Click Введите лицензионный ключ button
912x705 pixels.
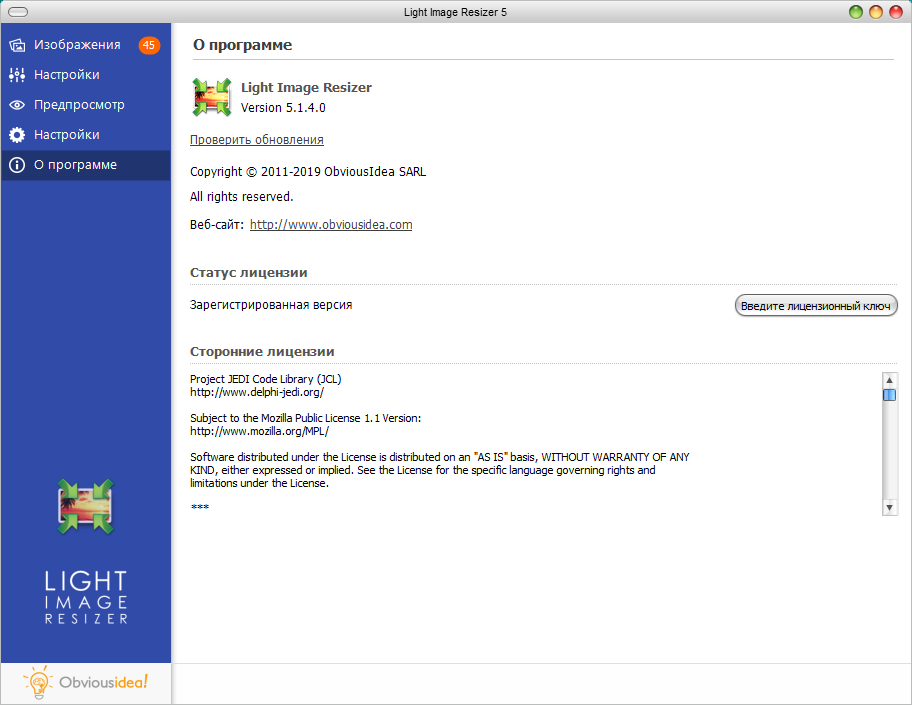tap(816, 305)
